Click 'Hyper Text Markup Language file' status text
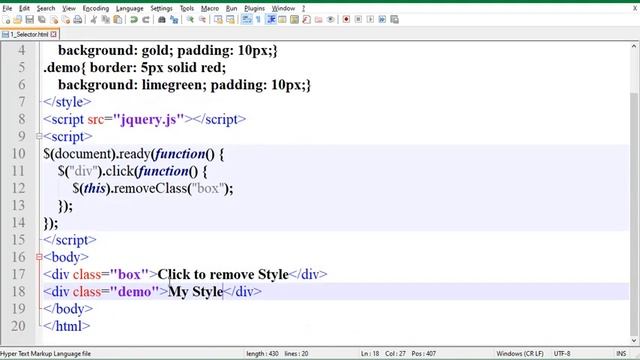This screenshot has height=360, width=640. point(45,353)
